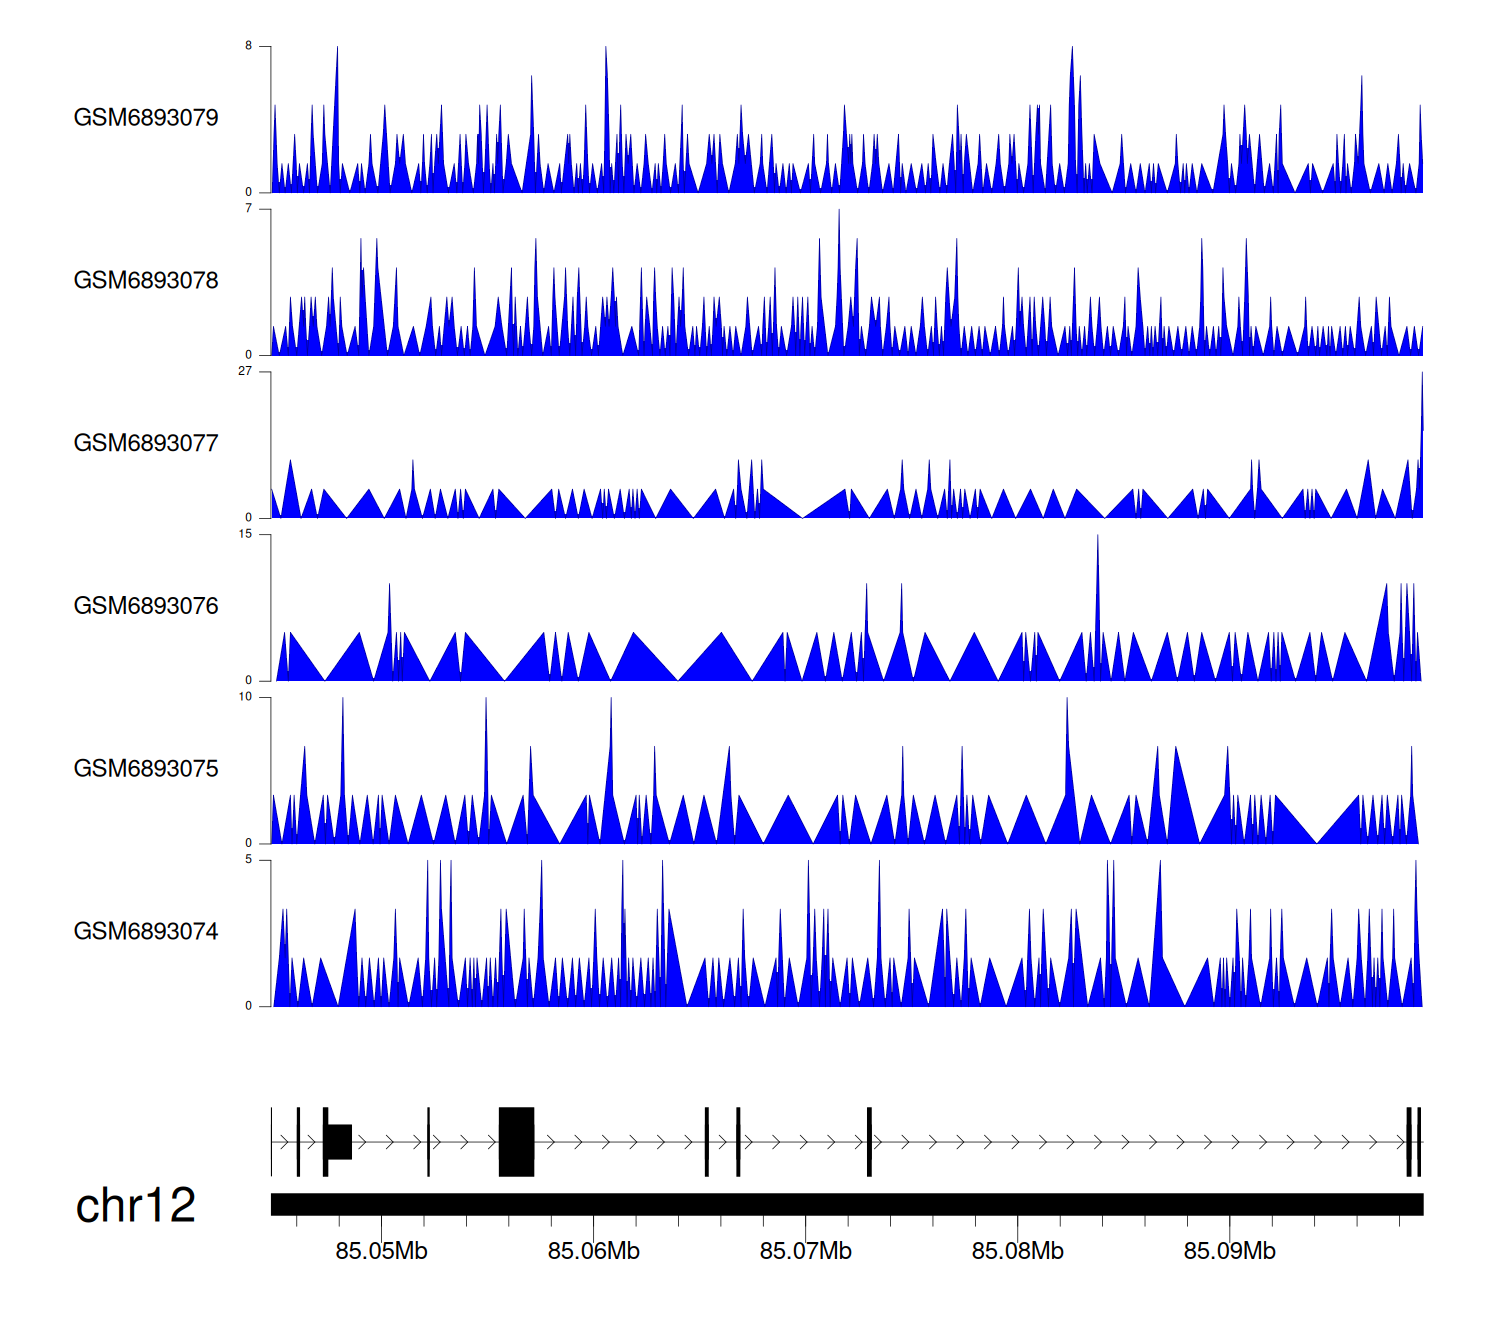Click the 85.05Mb axis position label
Viewport: 1500px width, 1320px height.
[x=381, y=1252]
